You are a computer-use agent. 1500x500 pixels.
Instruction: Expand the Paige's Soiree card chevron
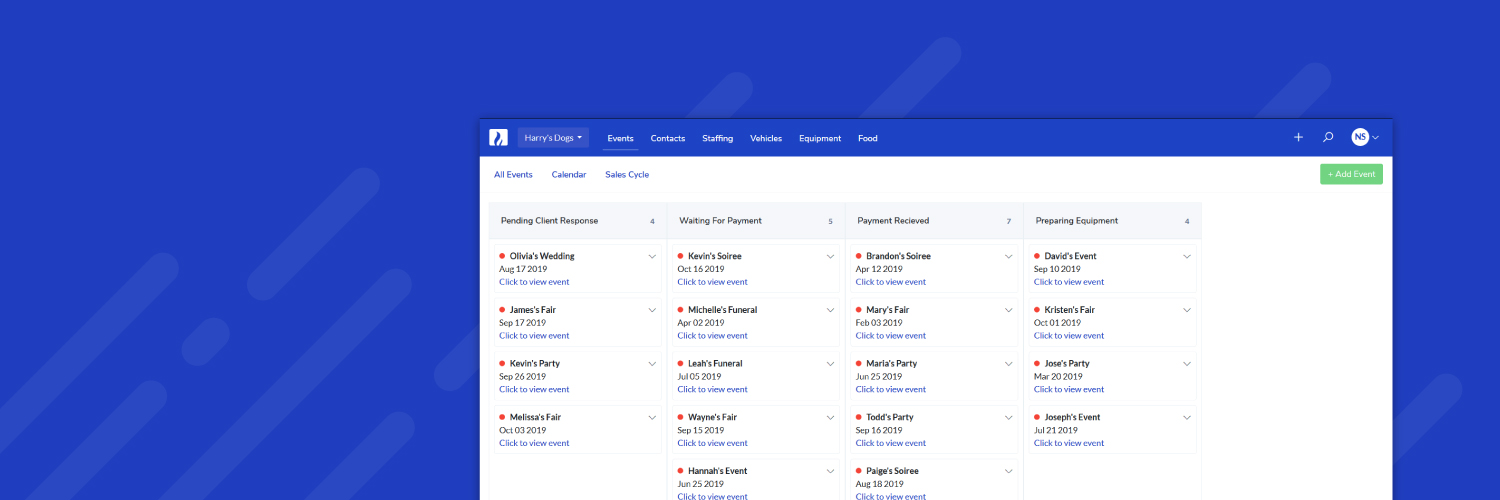click(x=1009, y=471)
